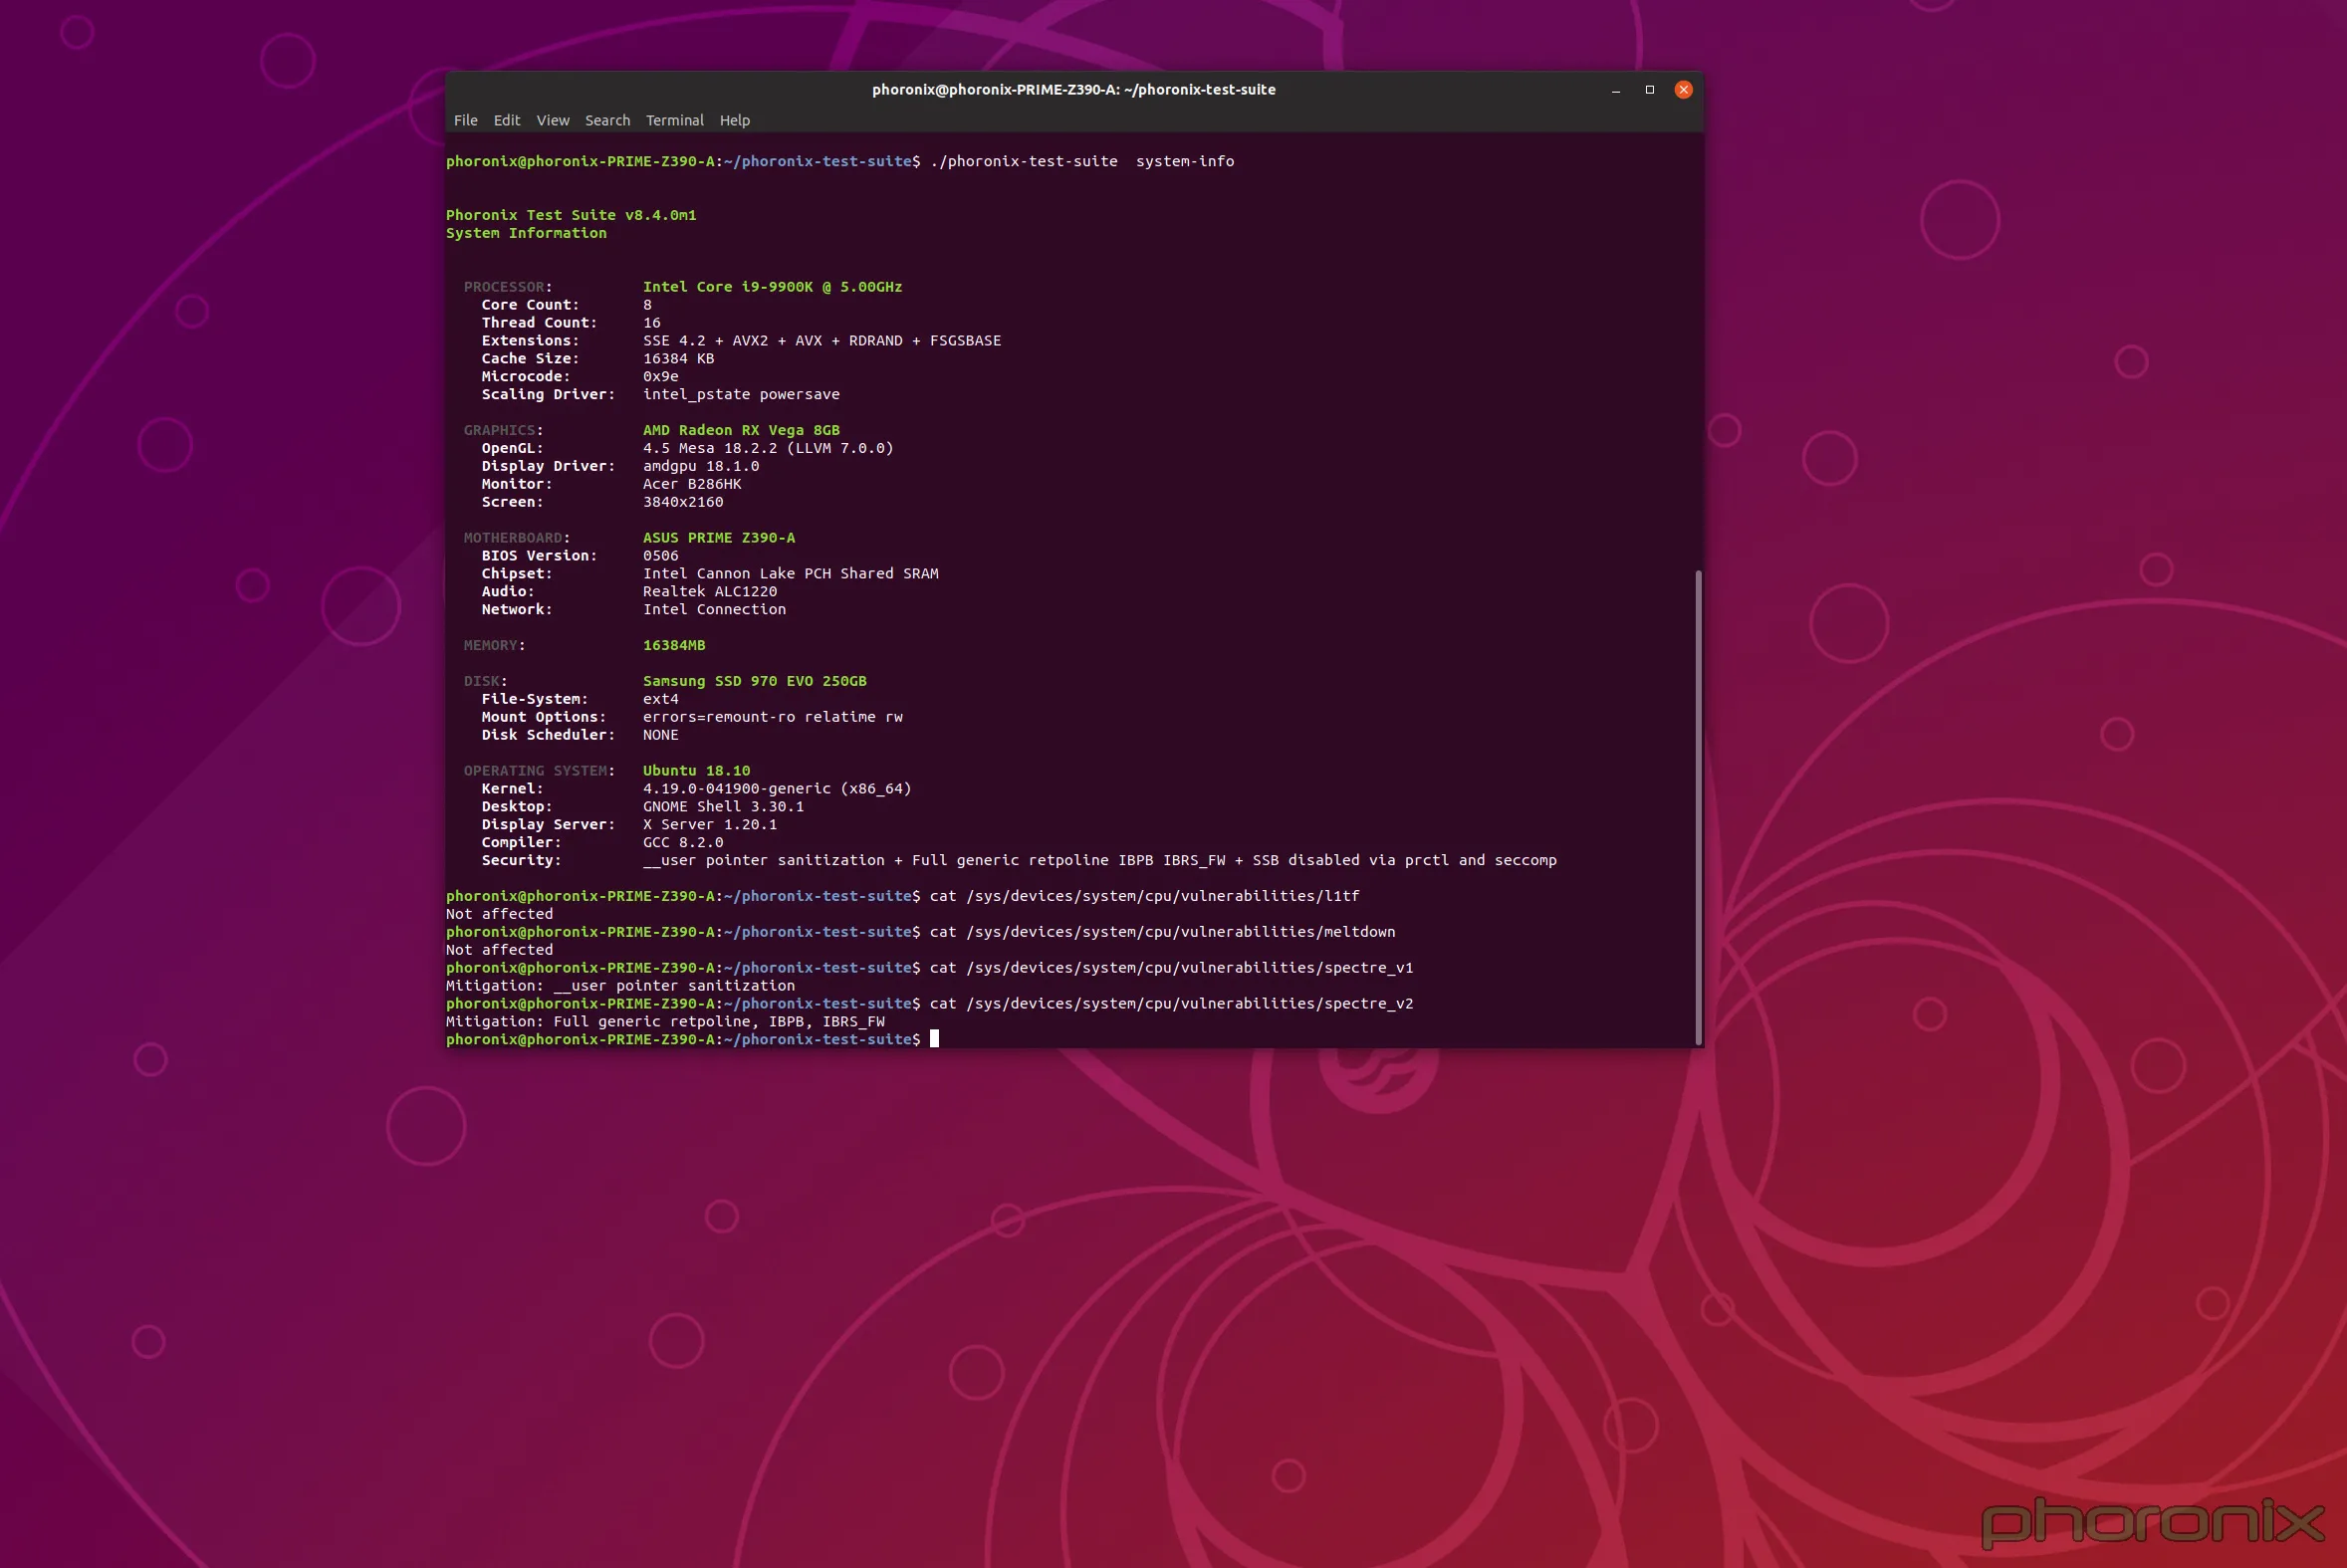Click the '0x9e' microcode value

point(660,377)
